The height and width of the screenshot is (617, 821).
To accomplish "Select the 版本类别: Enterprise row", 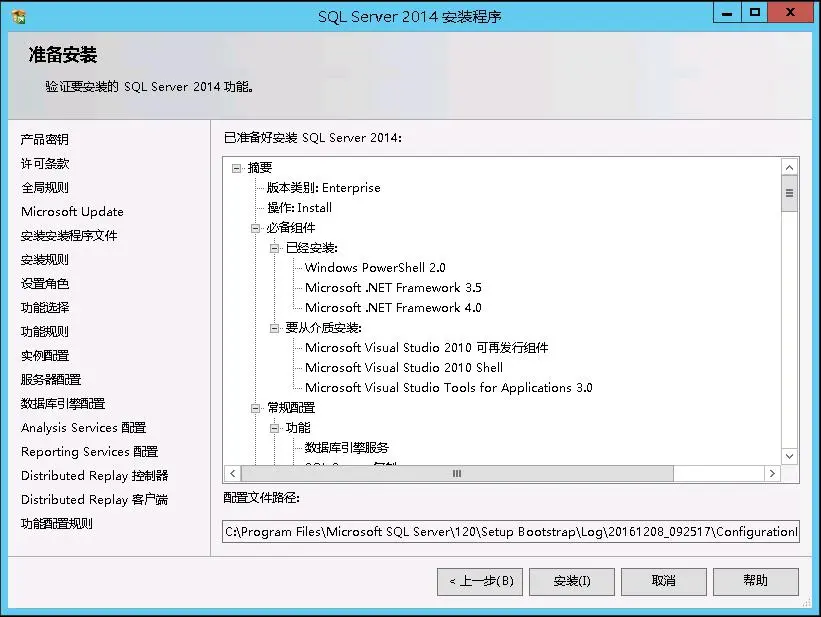I will pos(324,188).
